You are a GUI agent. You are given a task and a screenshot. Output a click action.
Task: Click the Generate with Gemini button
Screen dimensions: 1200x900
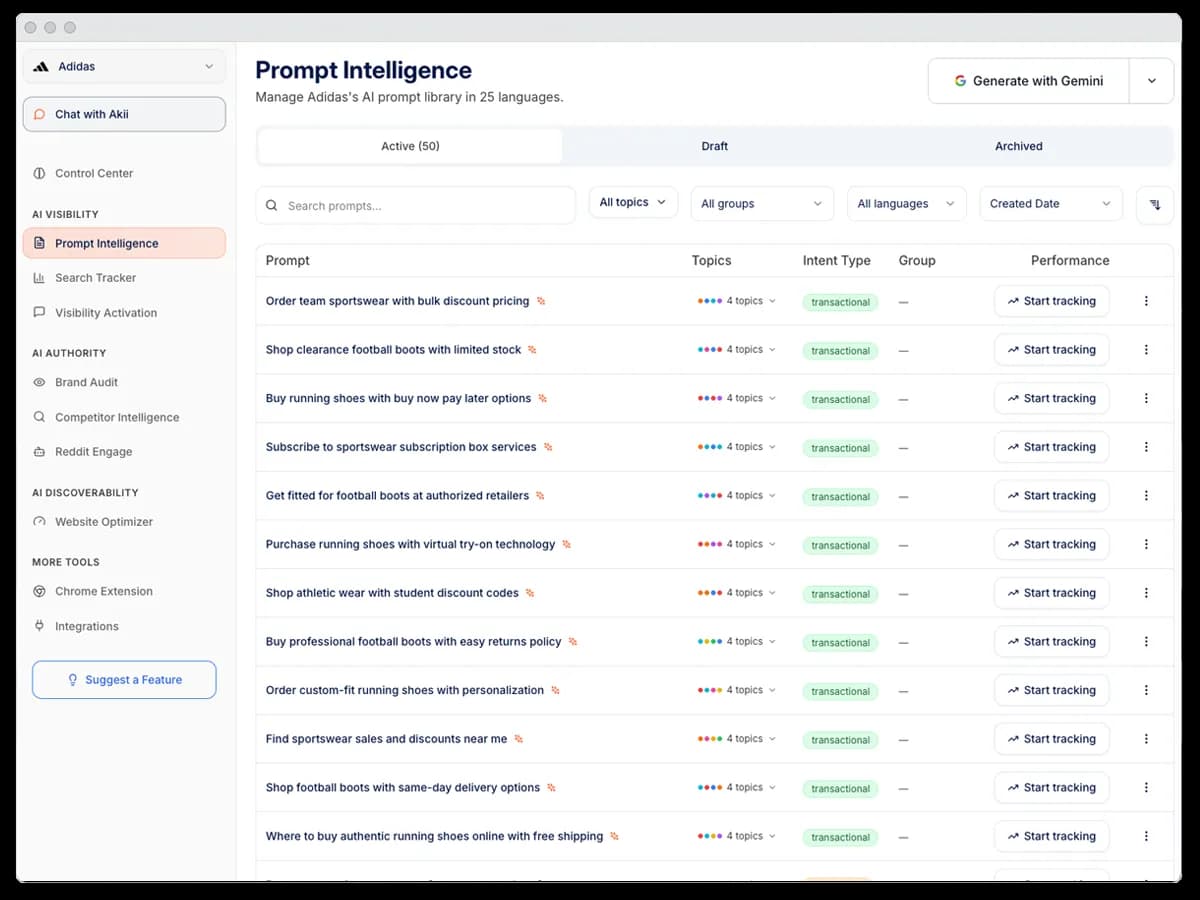pyautogui.click(x=1028, y=80)
